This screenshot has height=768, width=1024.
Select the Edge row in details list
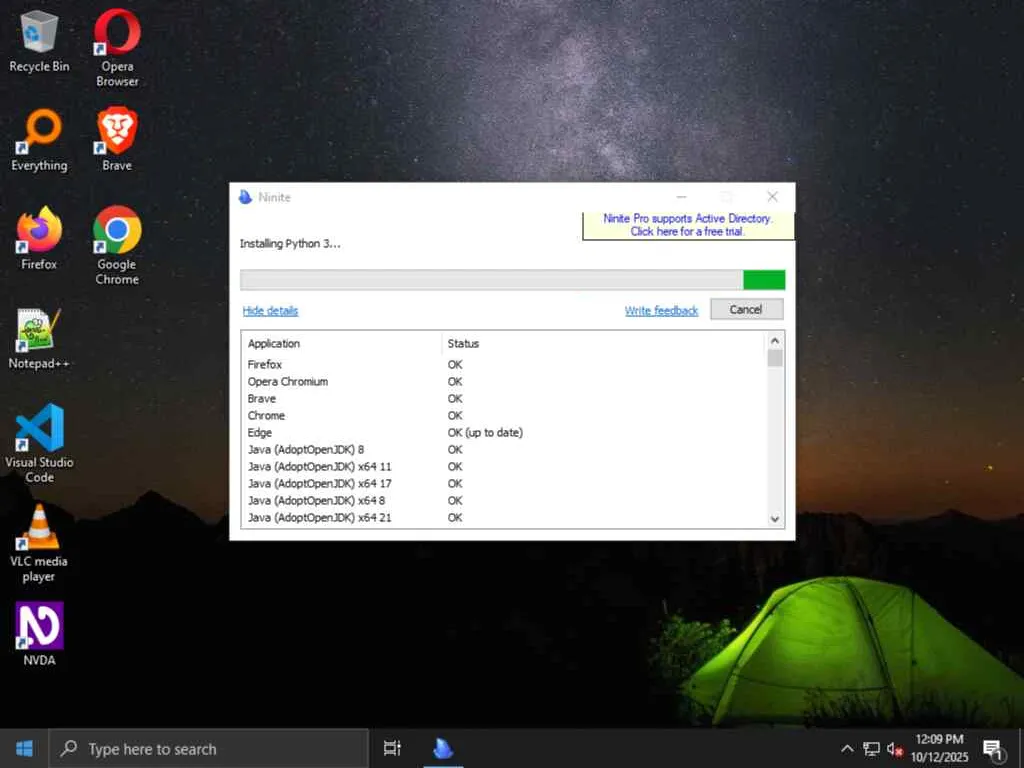click(x=504, y=432)
